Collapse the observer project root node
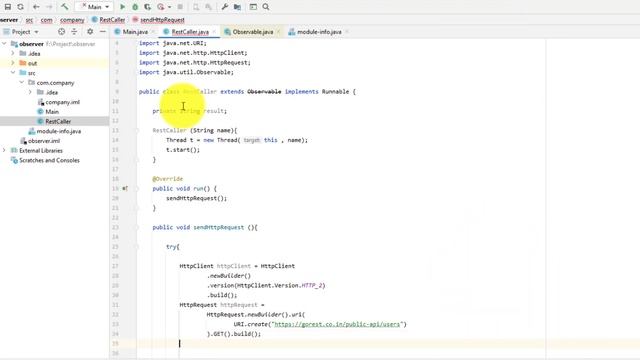This screenshot has width=640, height=360. 4,44
